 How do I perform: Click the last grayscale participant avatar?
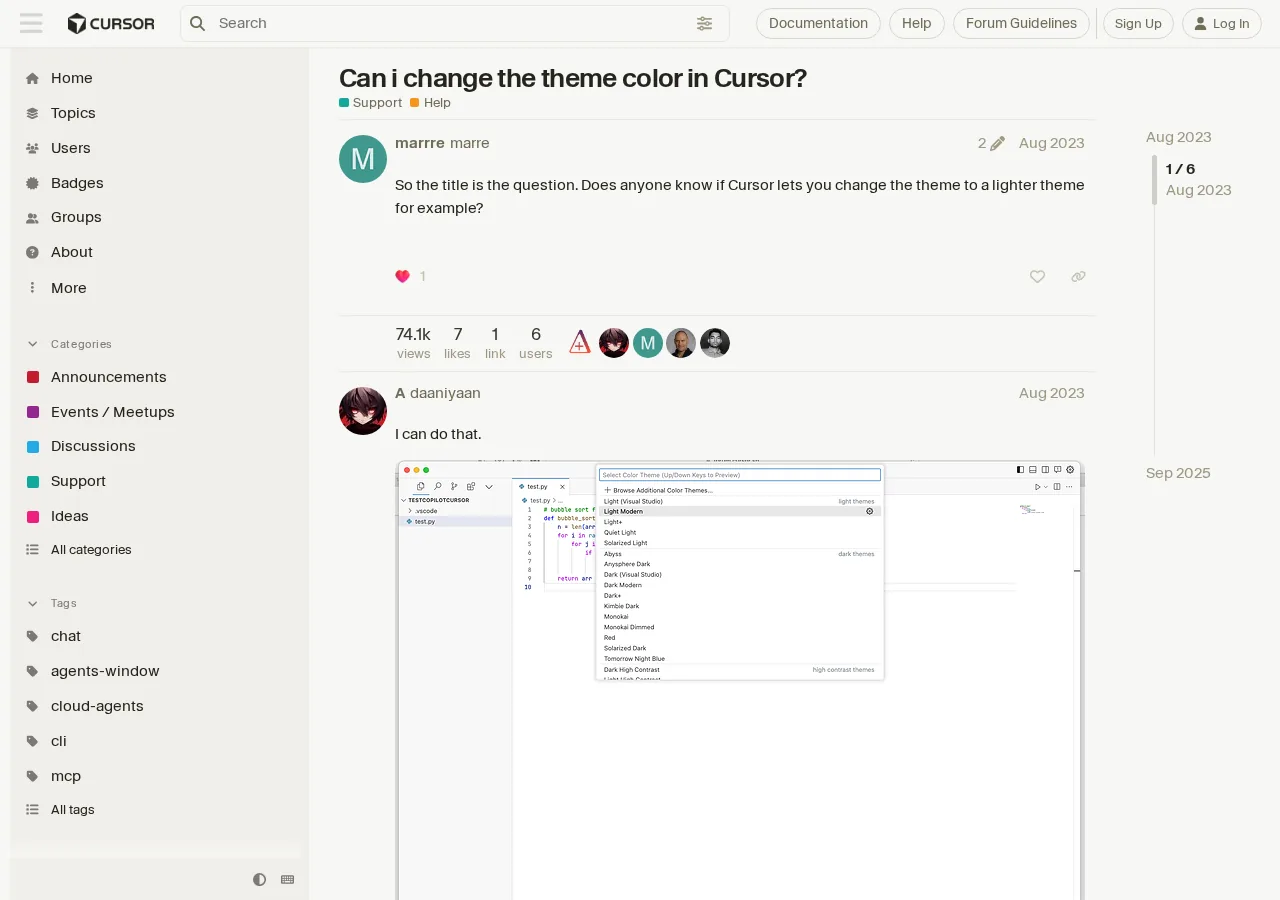715,343
